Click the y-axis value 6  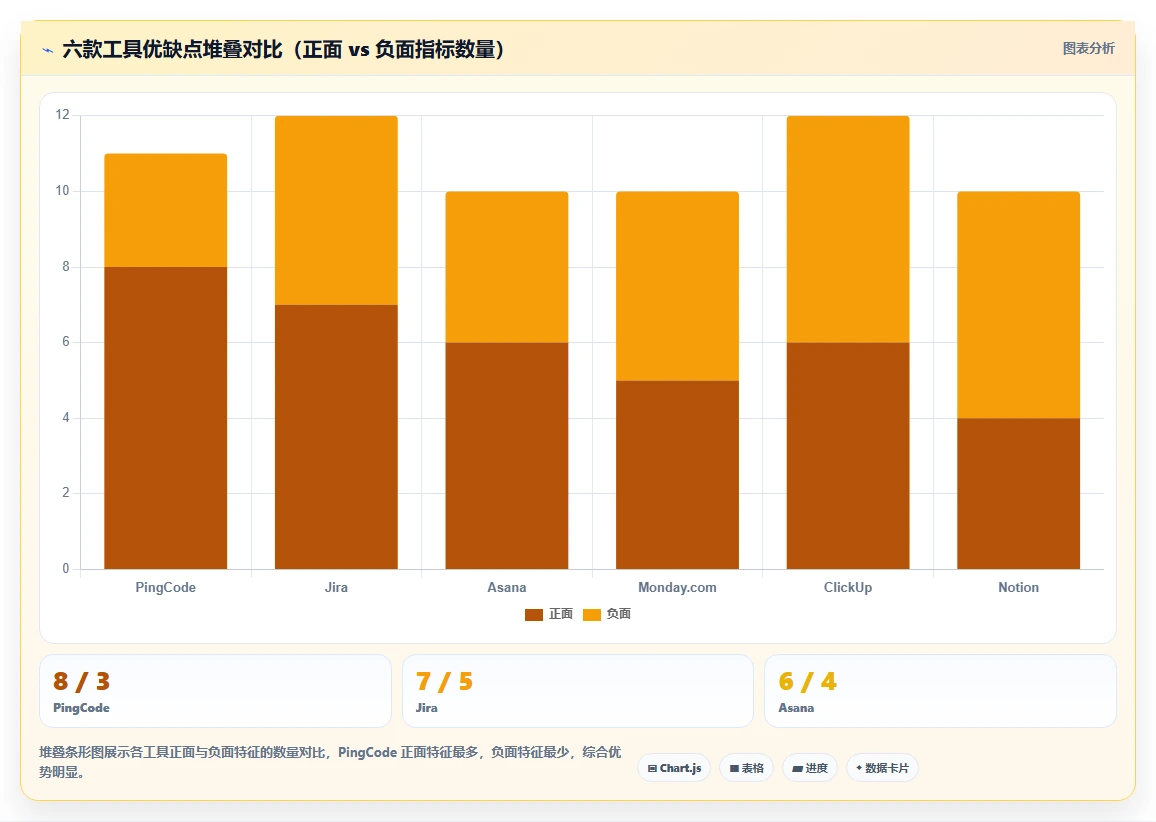pos(66,342)
